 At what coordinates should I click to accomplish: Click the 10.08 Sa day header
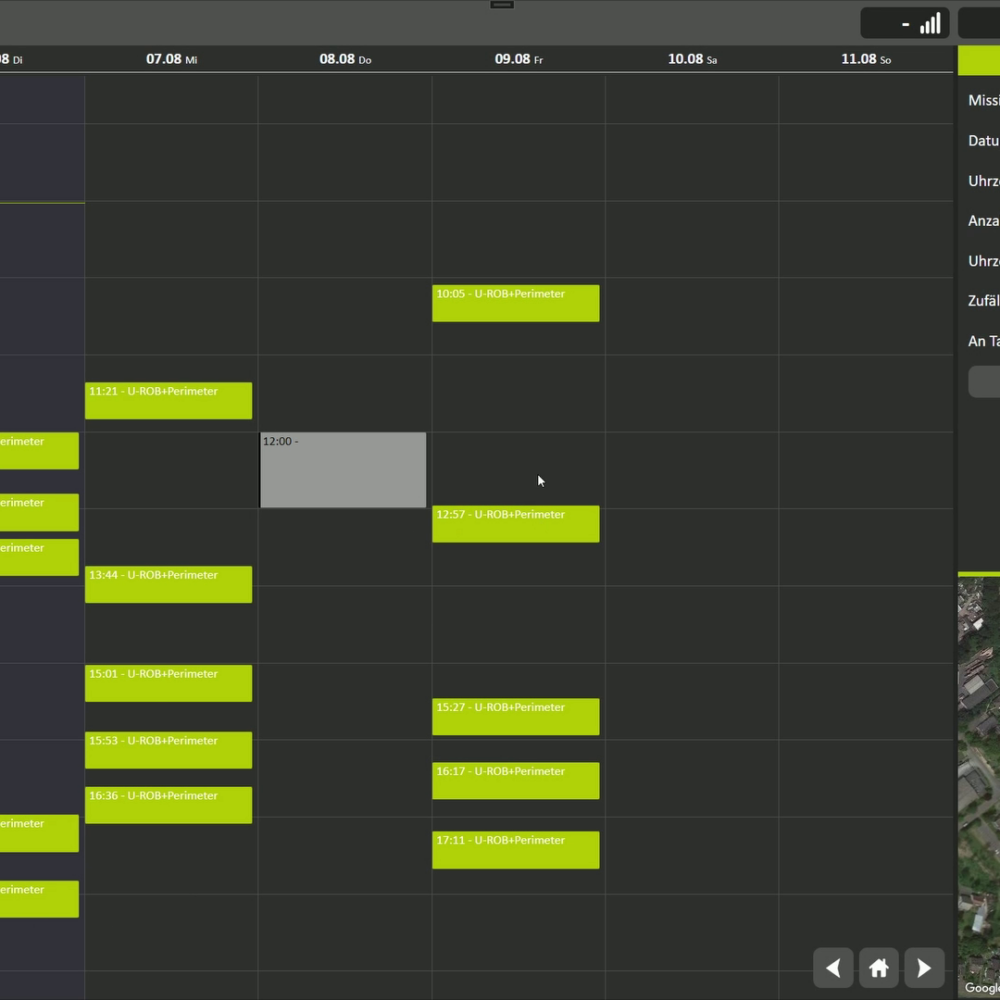[692, 59]
